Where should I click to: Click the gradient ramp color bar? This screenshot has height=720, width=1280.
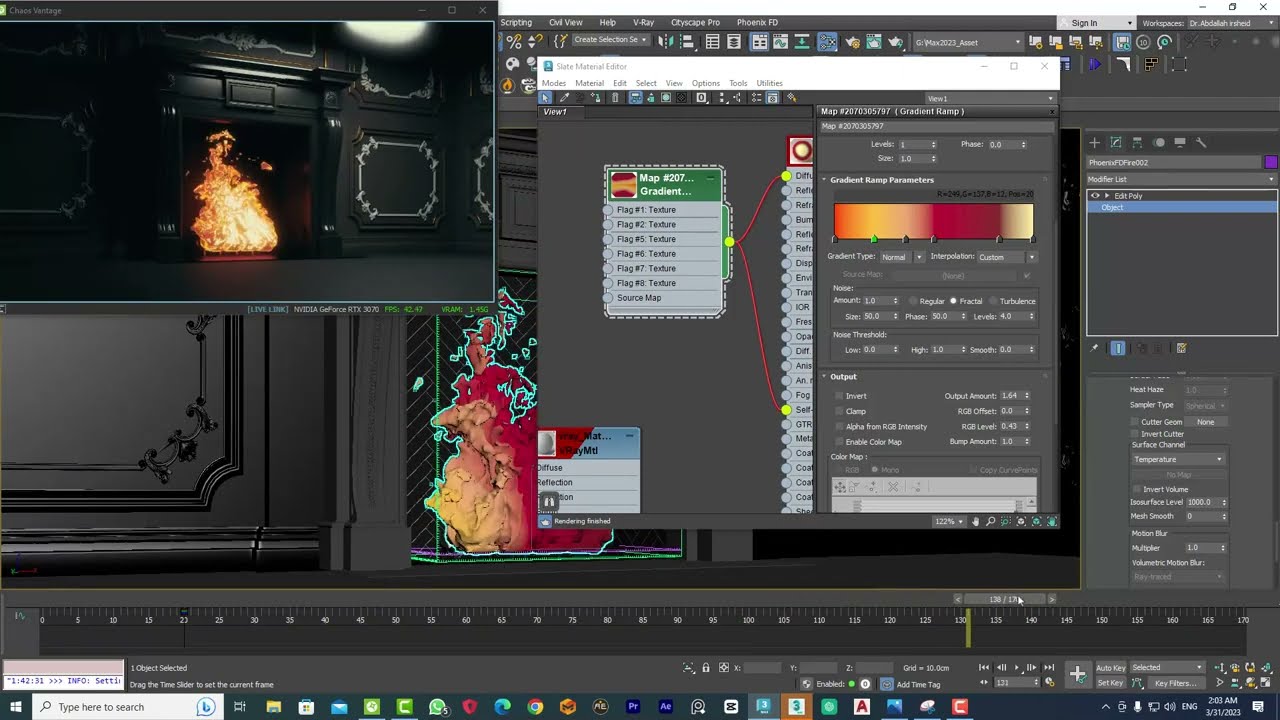coord(934,220)
